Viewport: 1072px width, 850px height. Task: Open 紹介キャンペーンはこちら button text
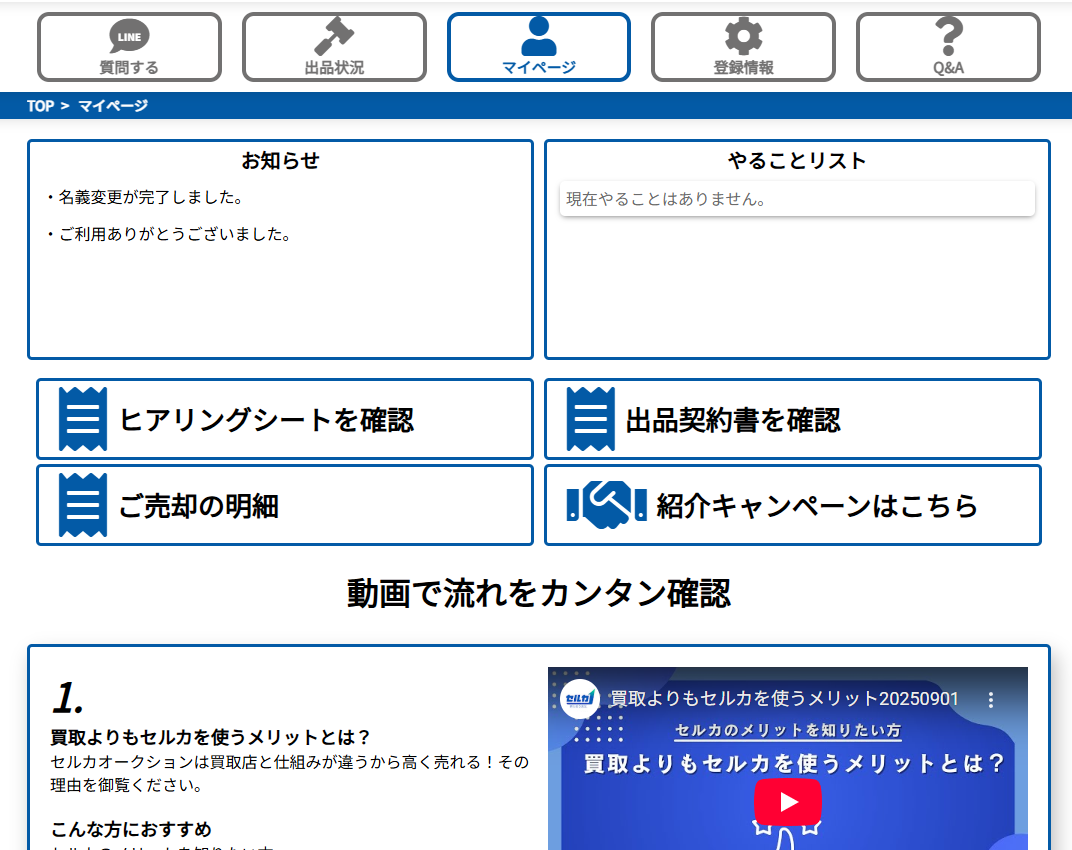[x=817, y=506]
